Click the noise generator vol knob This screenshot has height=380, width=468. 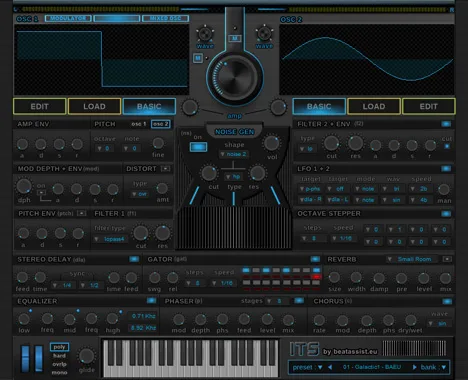(x=272, y=143)
